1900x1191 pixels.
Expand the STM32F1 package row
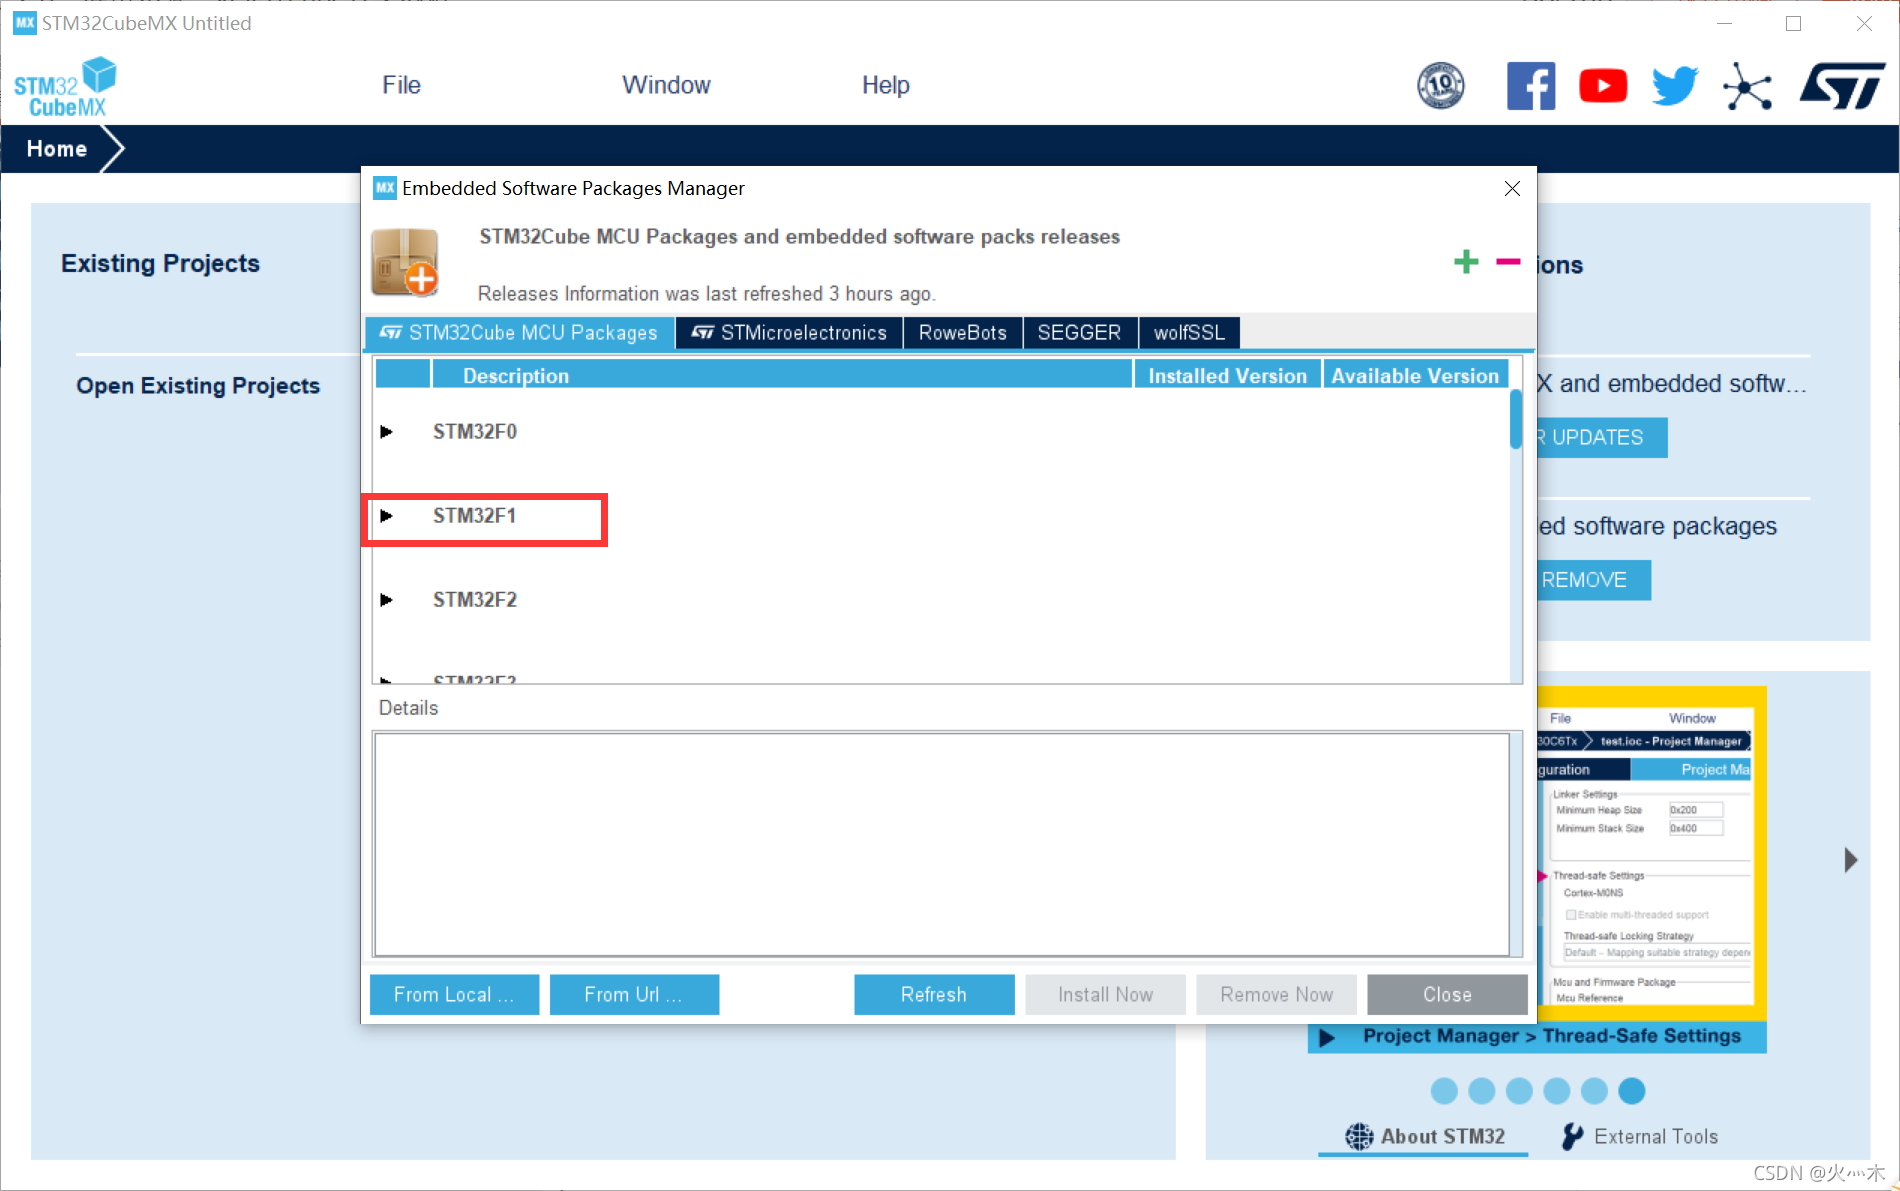tap(386, 516)
